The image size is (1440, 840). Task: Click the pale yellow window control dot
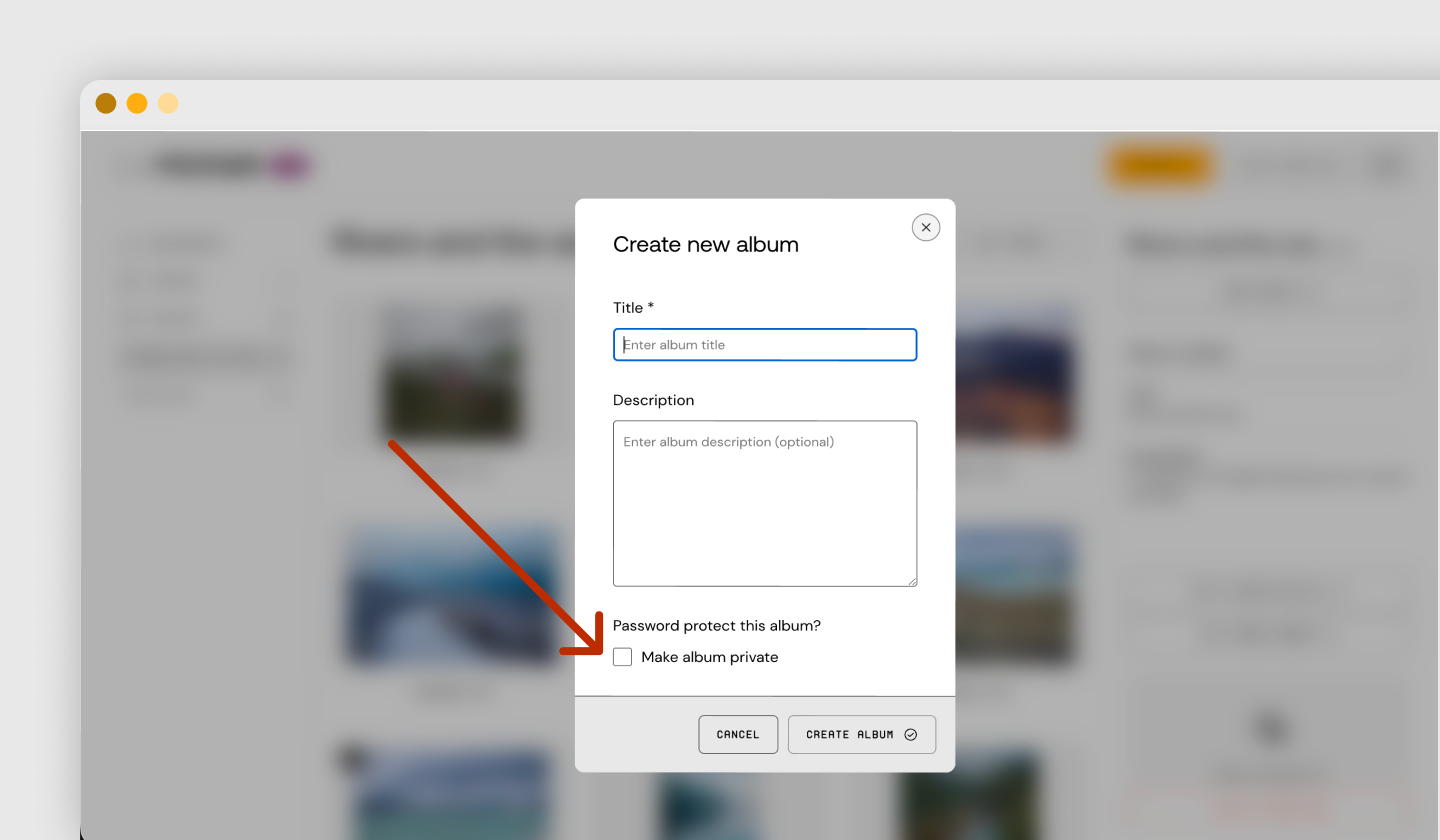168,103
